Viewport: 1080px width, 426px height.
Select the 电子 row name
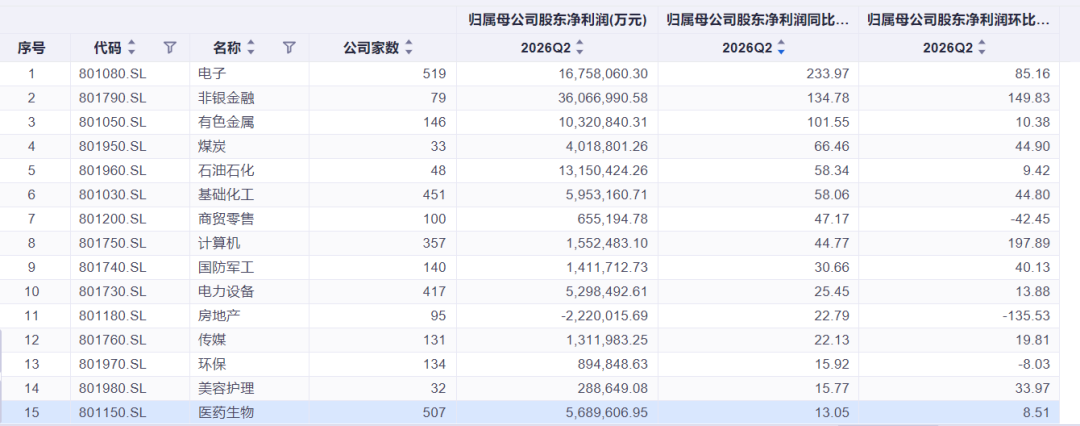(x=211, y=74)
